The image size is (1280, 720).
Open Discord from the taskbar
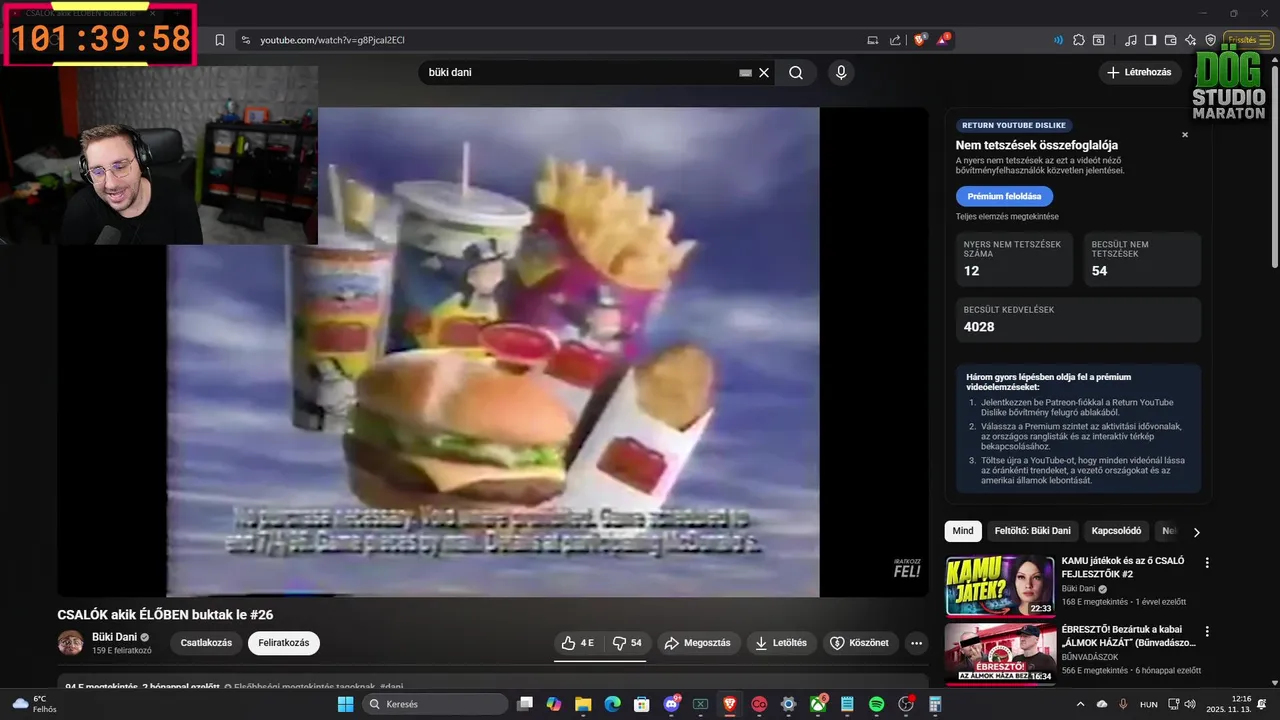[x=672, y=704]
